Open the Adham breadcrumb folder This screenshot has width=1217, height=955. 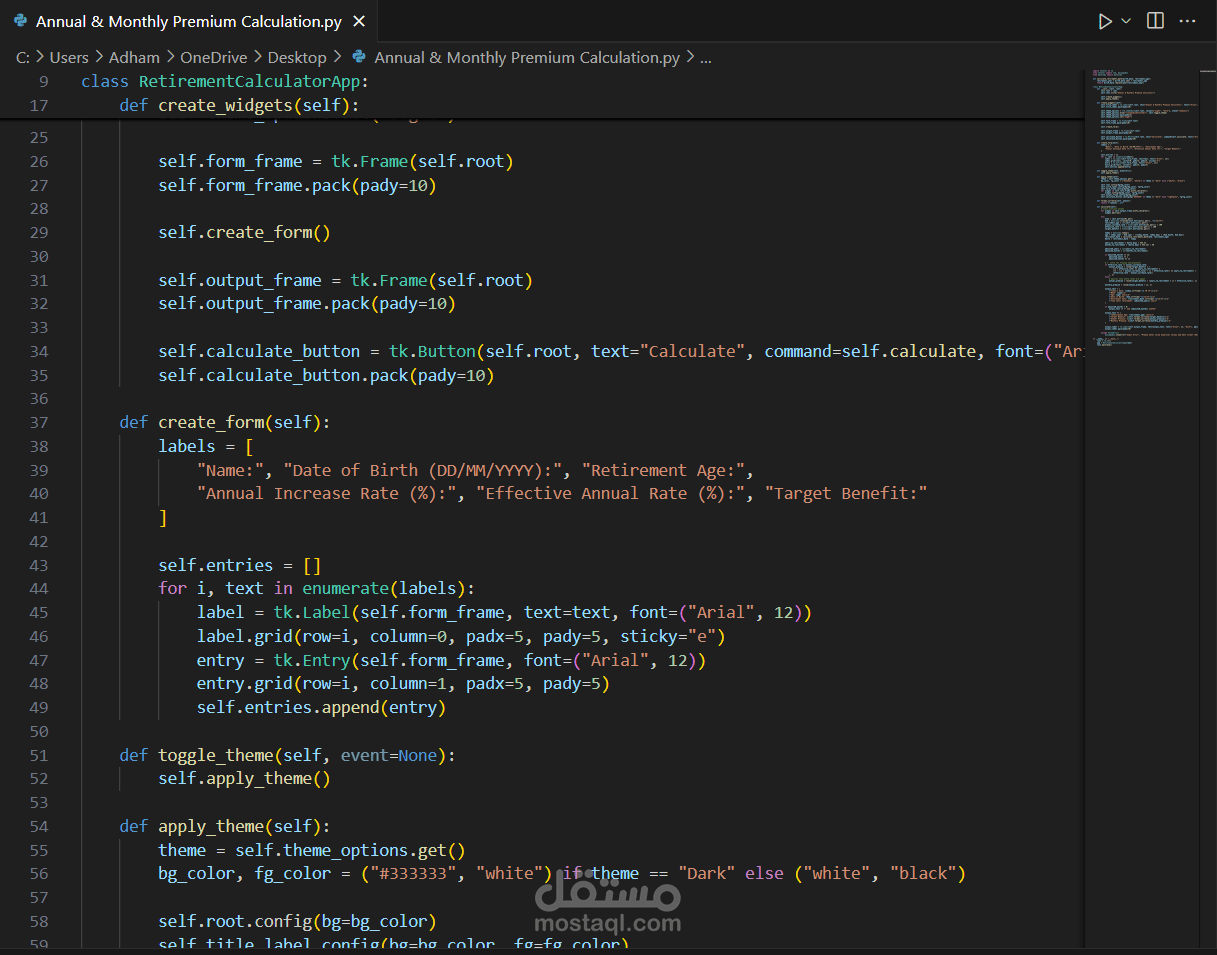[134, 58]
